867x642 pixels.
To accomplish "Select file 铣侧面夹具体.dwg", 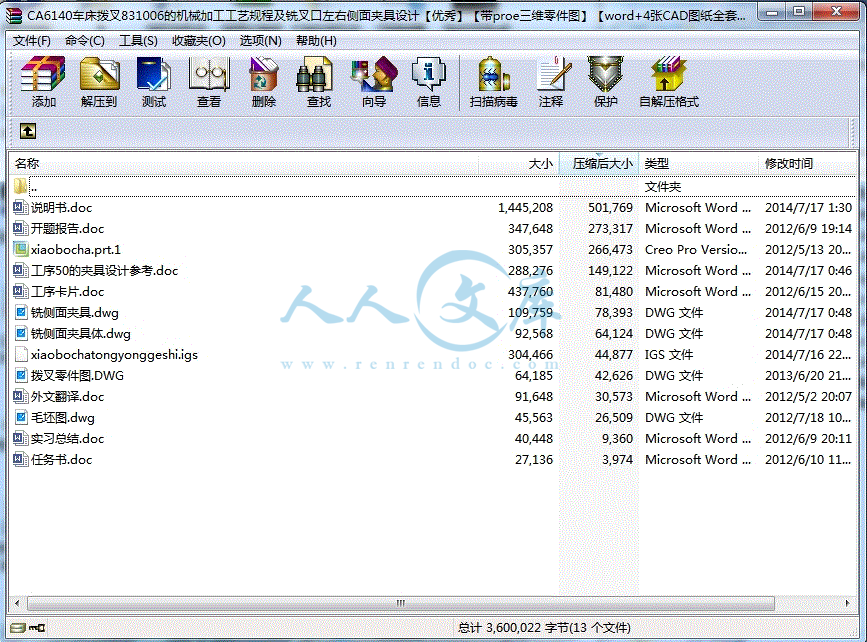I will [x=81, y=333].
